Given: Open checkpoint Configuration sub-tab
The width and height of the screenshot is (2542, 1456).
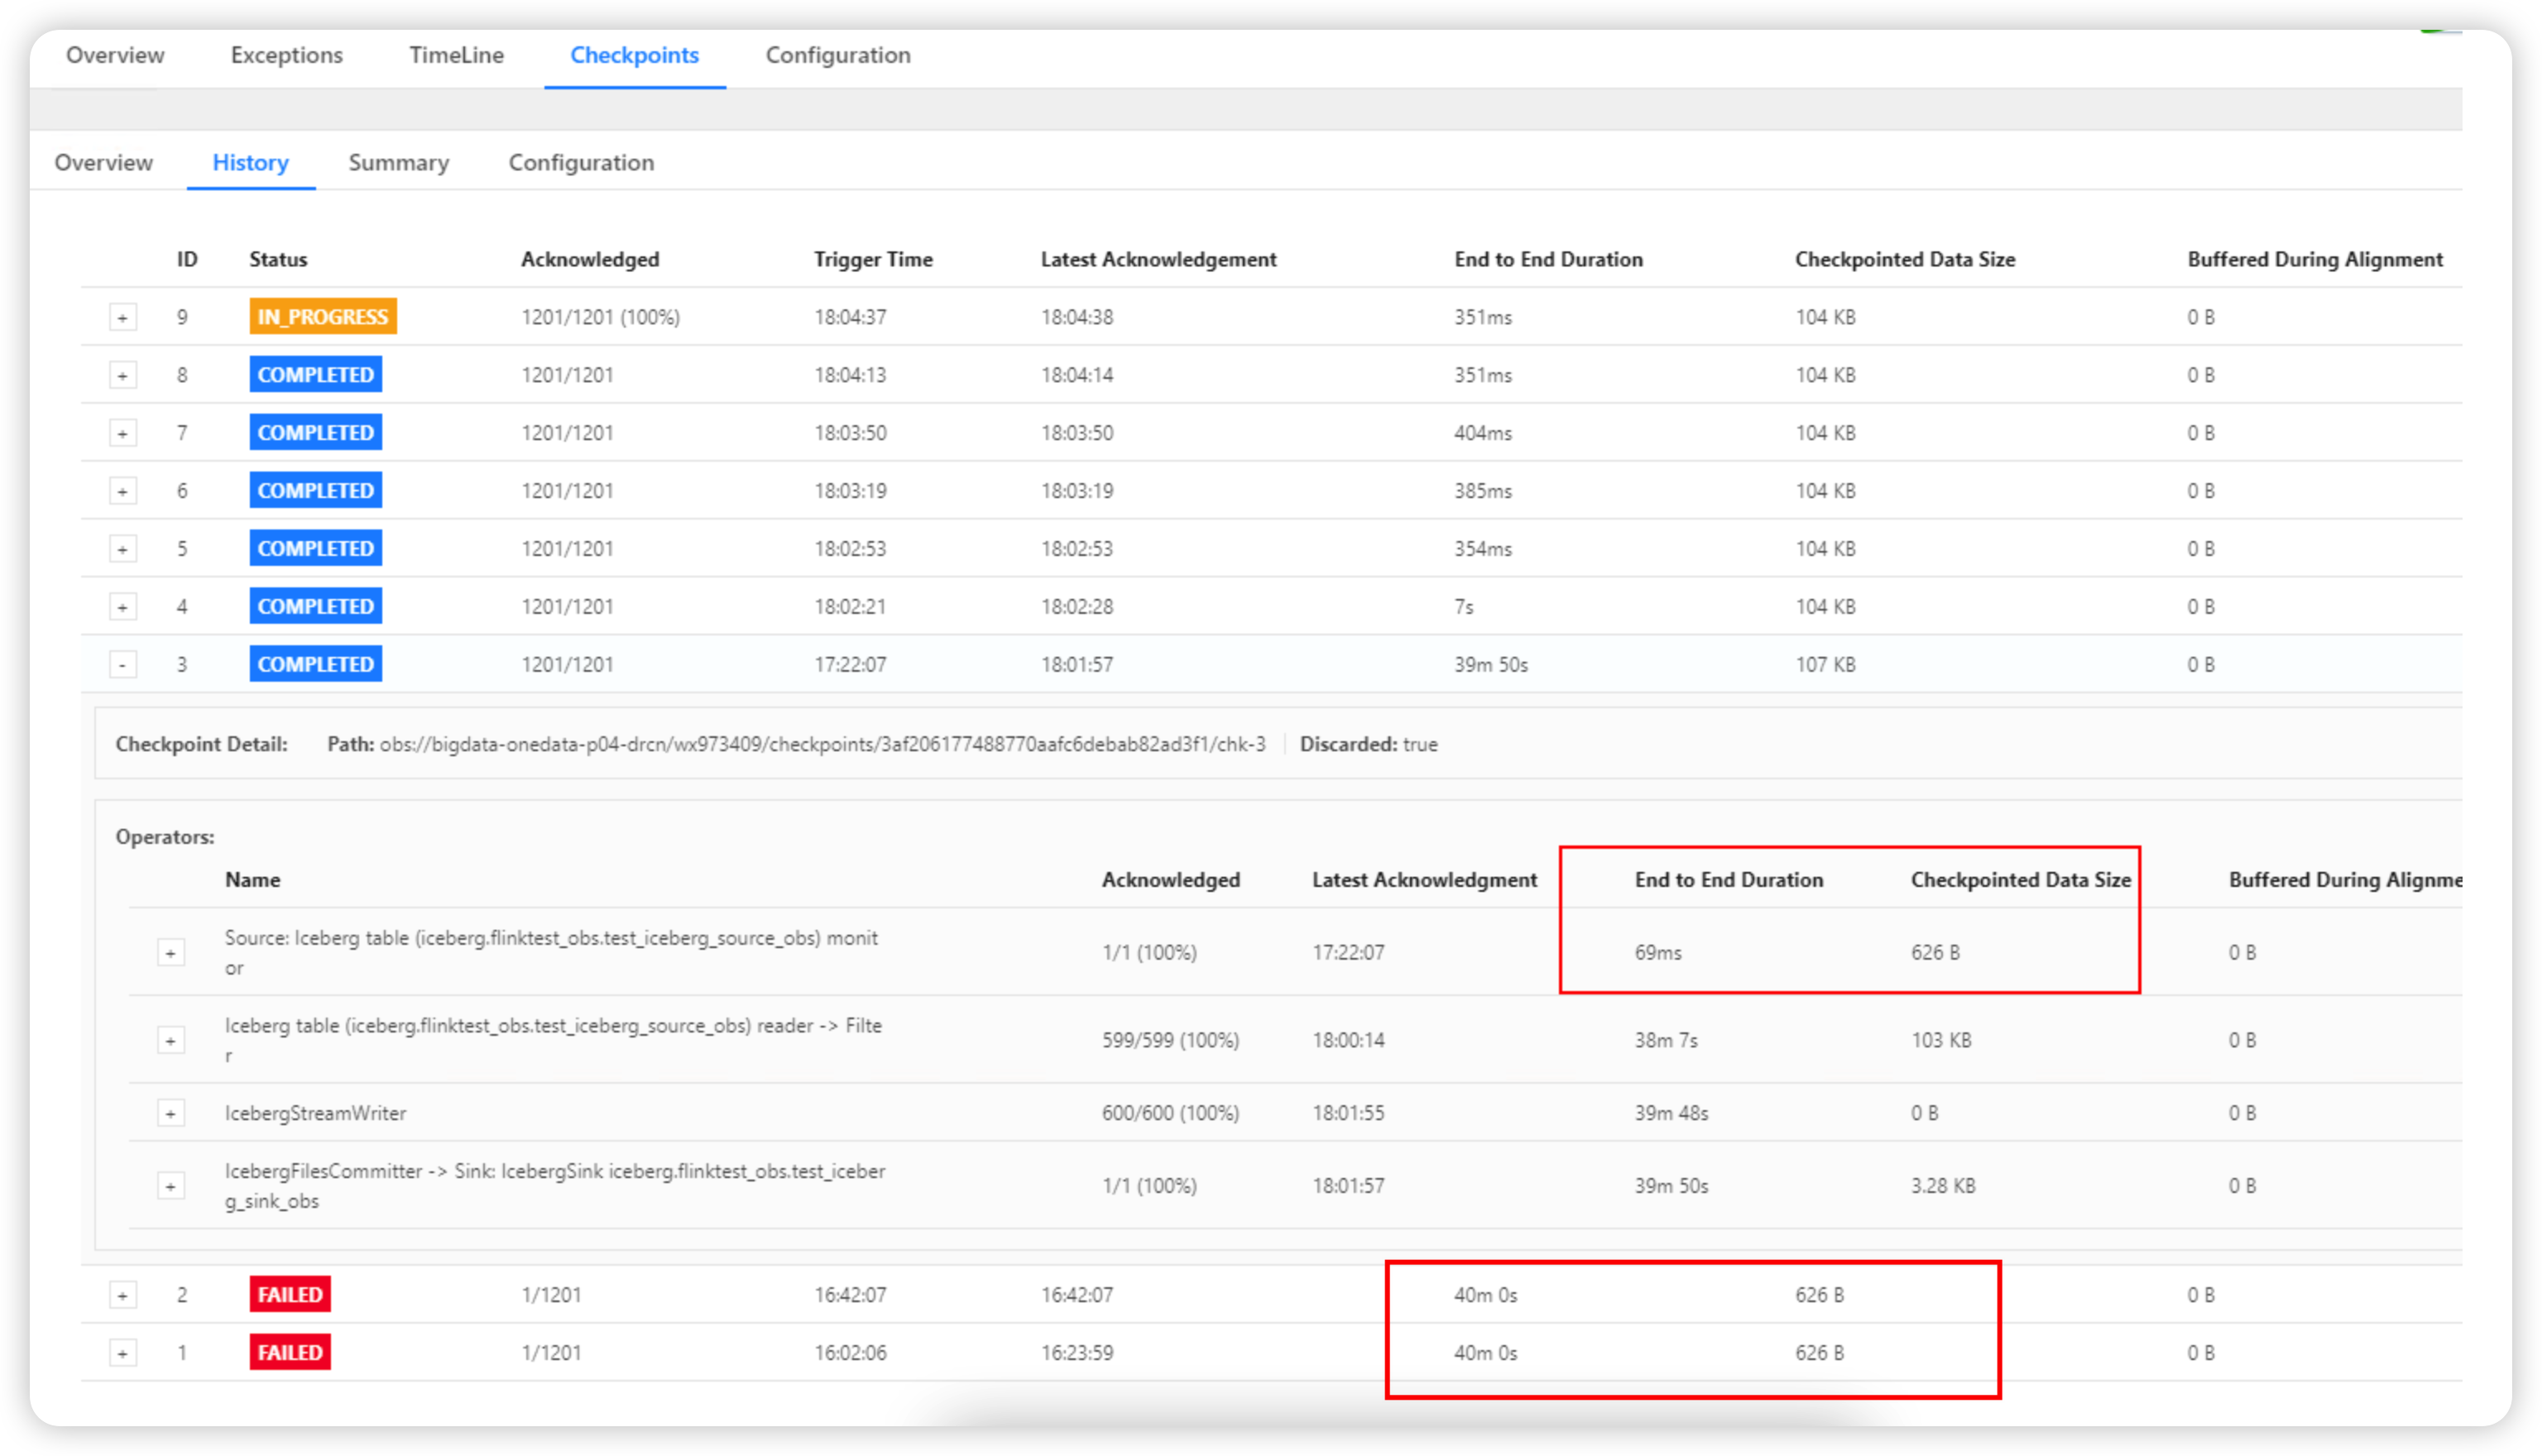Looking at the screenshot, I should click(581, 163).
